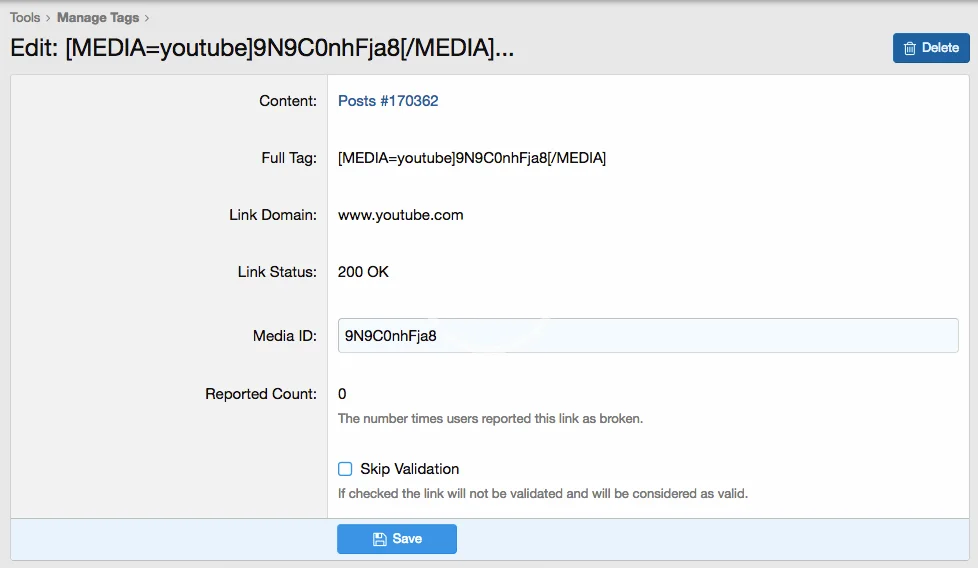
Task: Go to the Tools breadcrumb
Action: pyautogui.click(x=25, y=18)
